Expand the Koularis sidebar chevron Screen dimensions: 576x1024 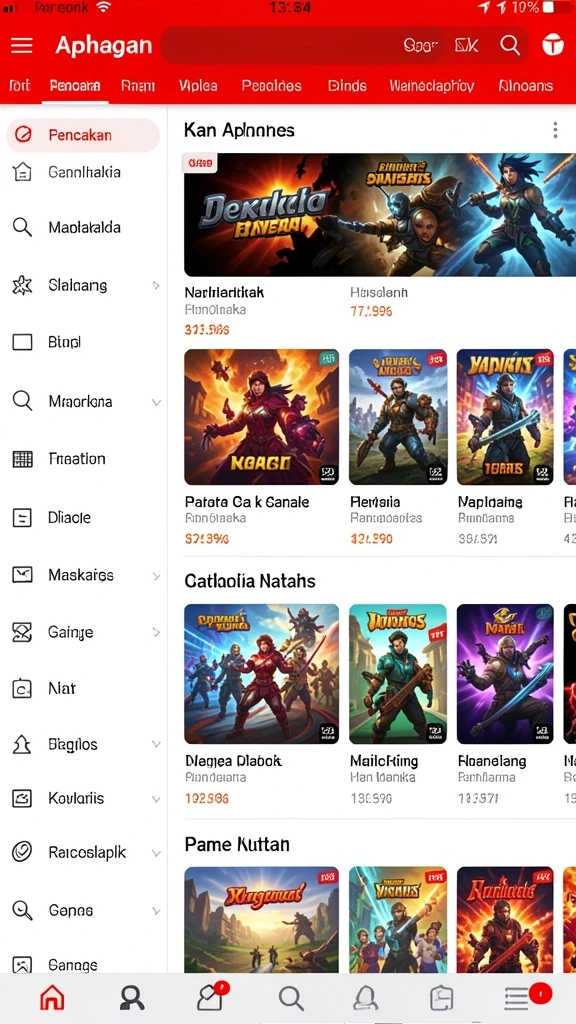156,799
